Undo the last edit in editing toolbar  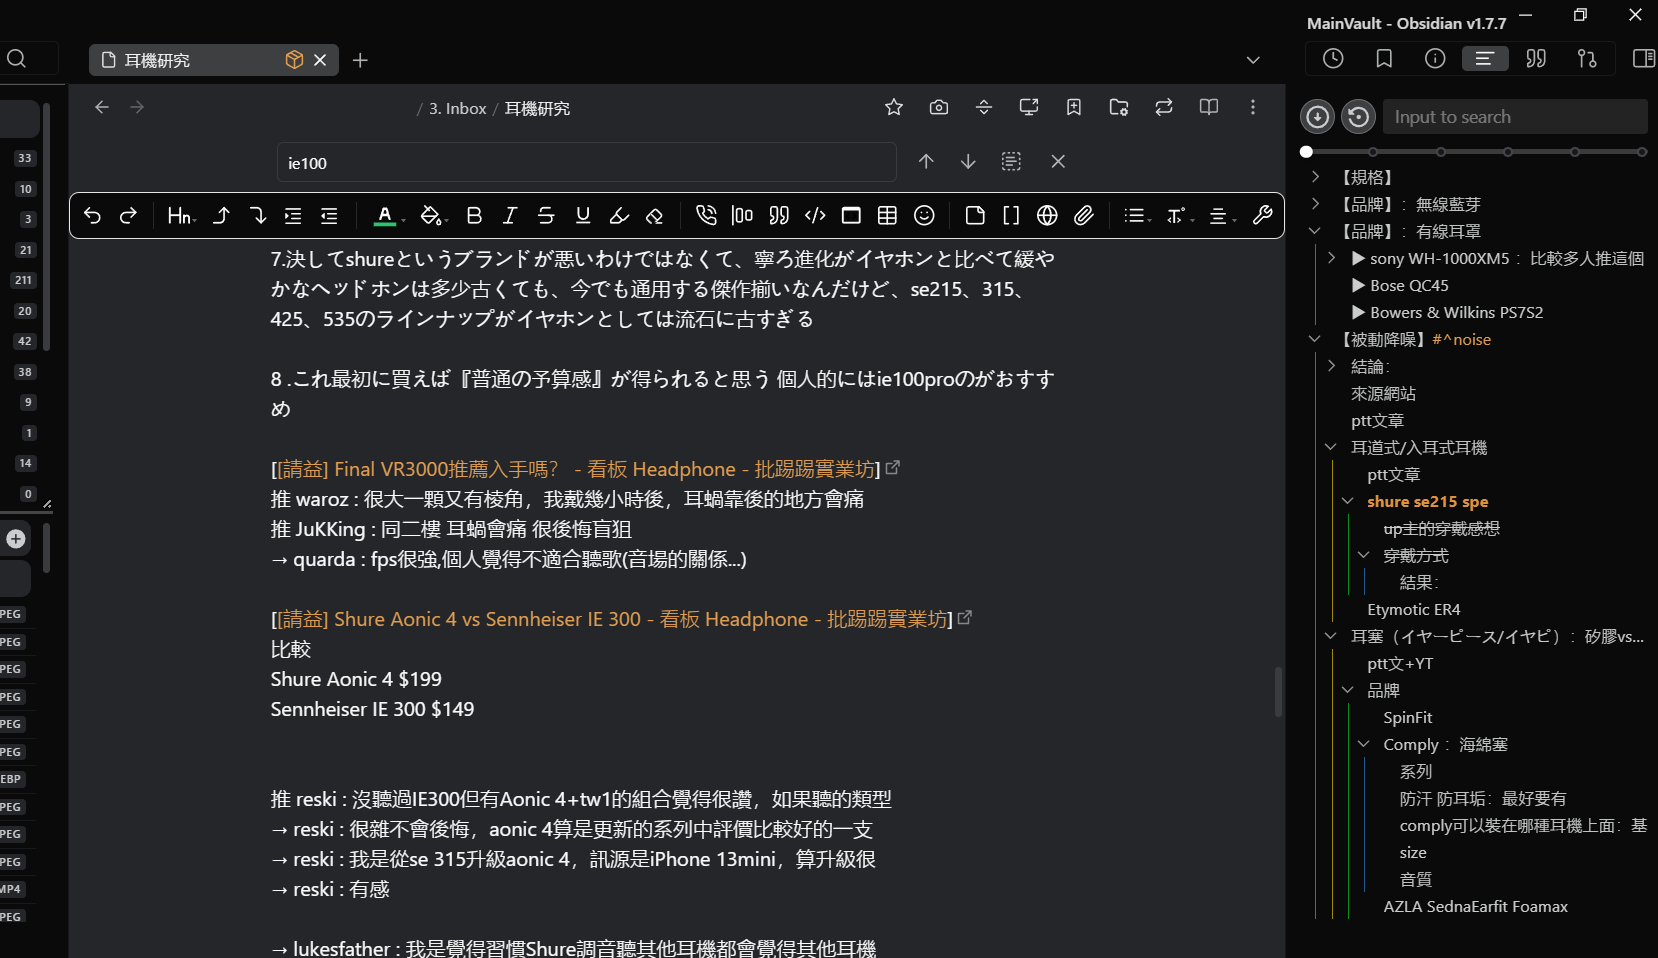[x=92, y=215]
